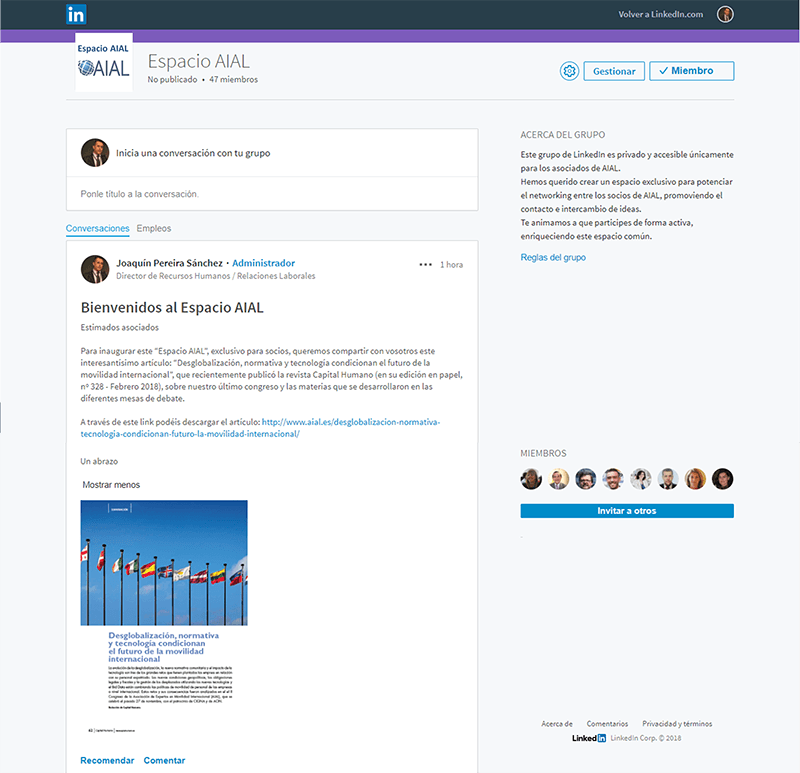800x773 pixels.
Task: Click the Volver a LinkedIn.com link
Action: [x=661, y=14]
